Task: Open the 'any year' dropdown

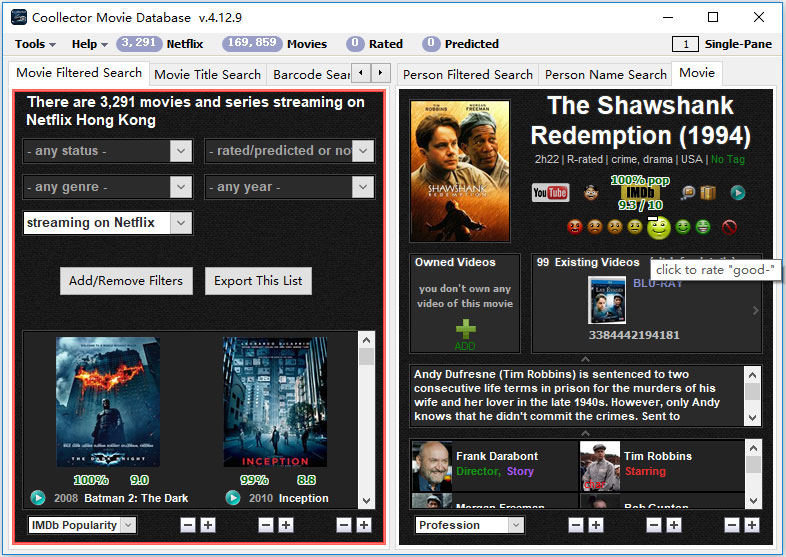Action: click(x=289, y=187)
